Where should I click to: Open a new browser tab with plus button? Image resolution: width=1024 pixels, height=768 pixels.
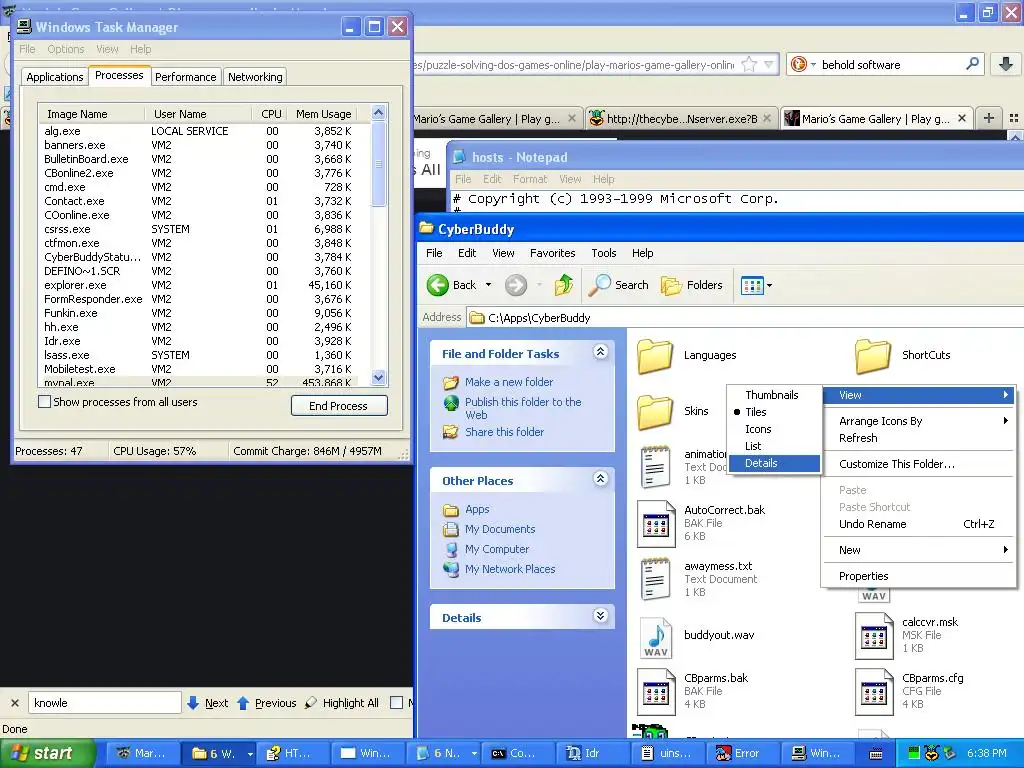989,118
